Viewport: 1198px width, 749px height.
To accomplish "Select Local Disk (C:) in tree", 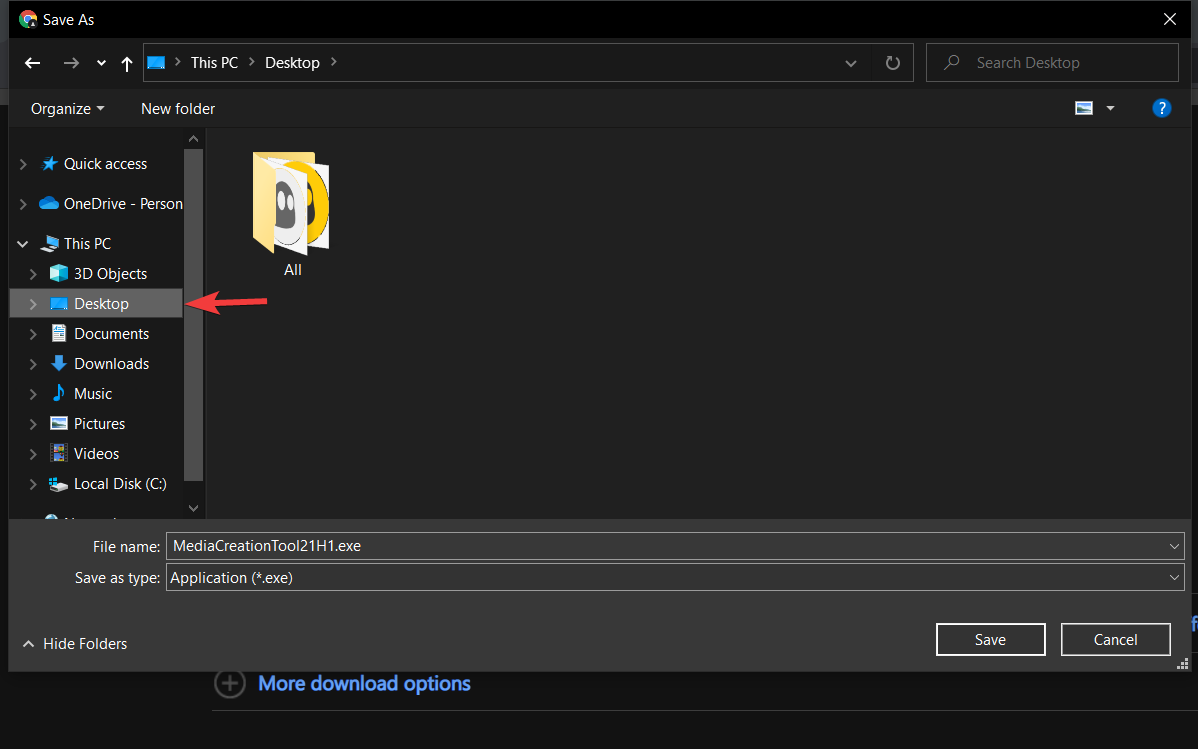I will [x=120, y=484].
